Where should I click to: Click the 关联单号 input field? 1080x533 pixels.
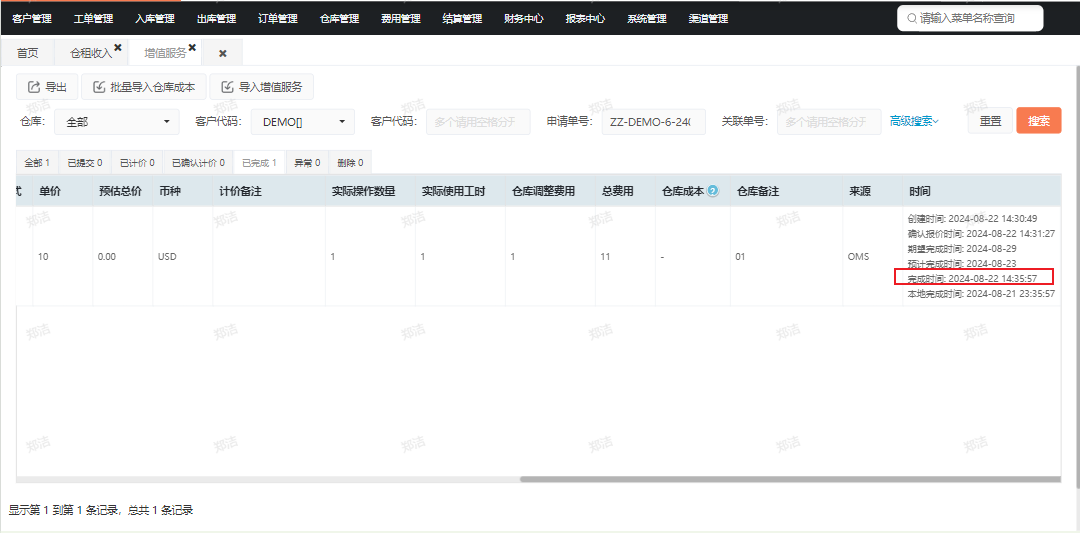pyautogui.click(x=829, y=122)
